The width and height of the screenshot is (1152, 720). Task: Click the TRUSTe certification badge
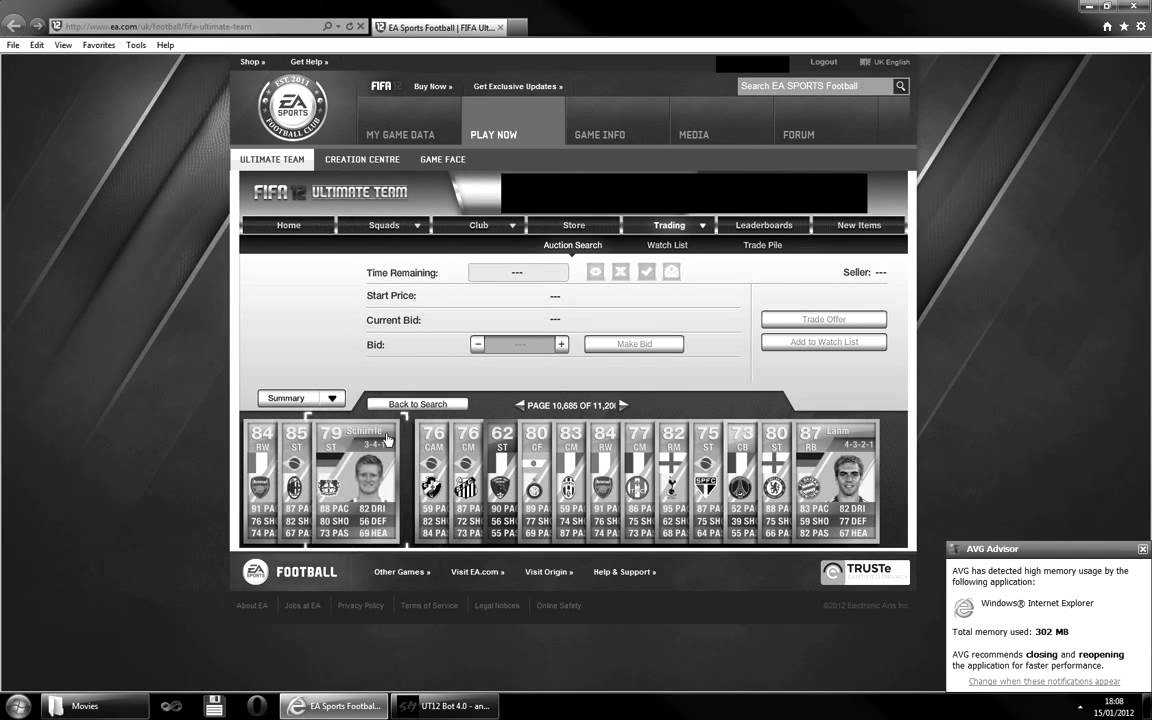click(865, 572)
